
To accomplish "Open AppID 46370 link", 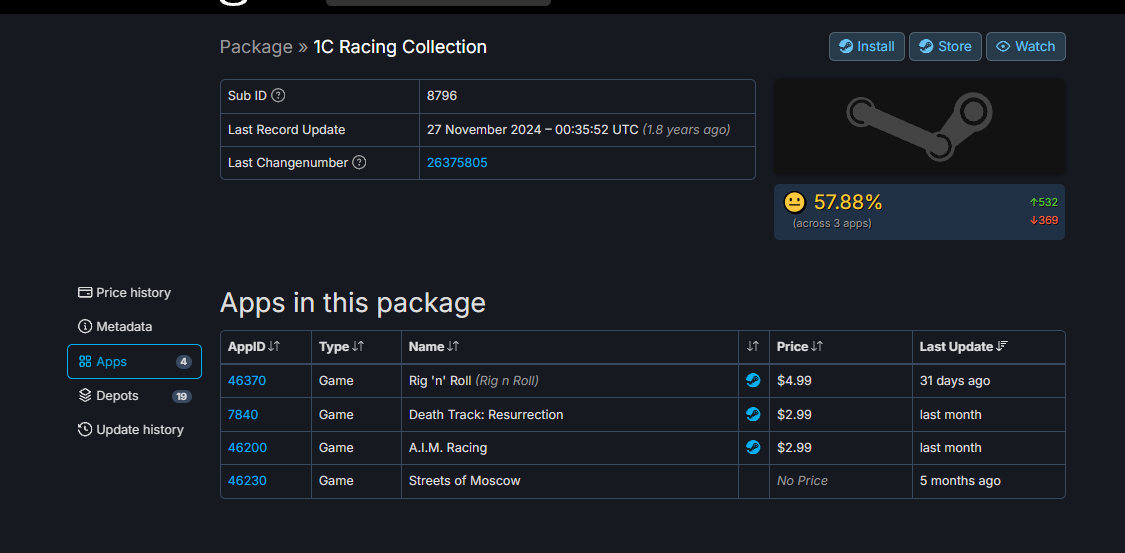I will [x=247, y=381].
